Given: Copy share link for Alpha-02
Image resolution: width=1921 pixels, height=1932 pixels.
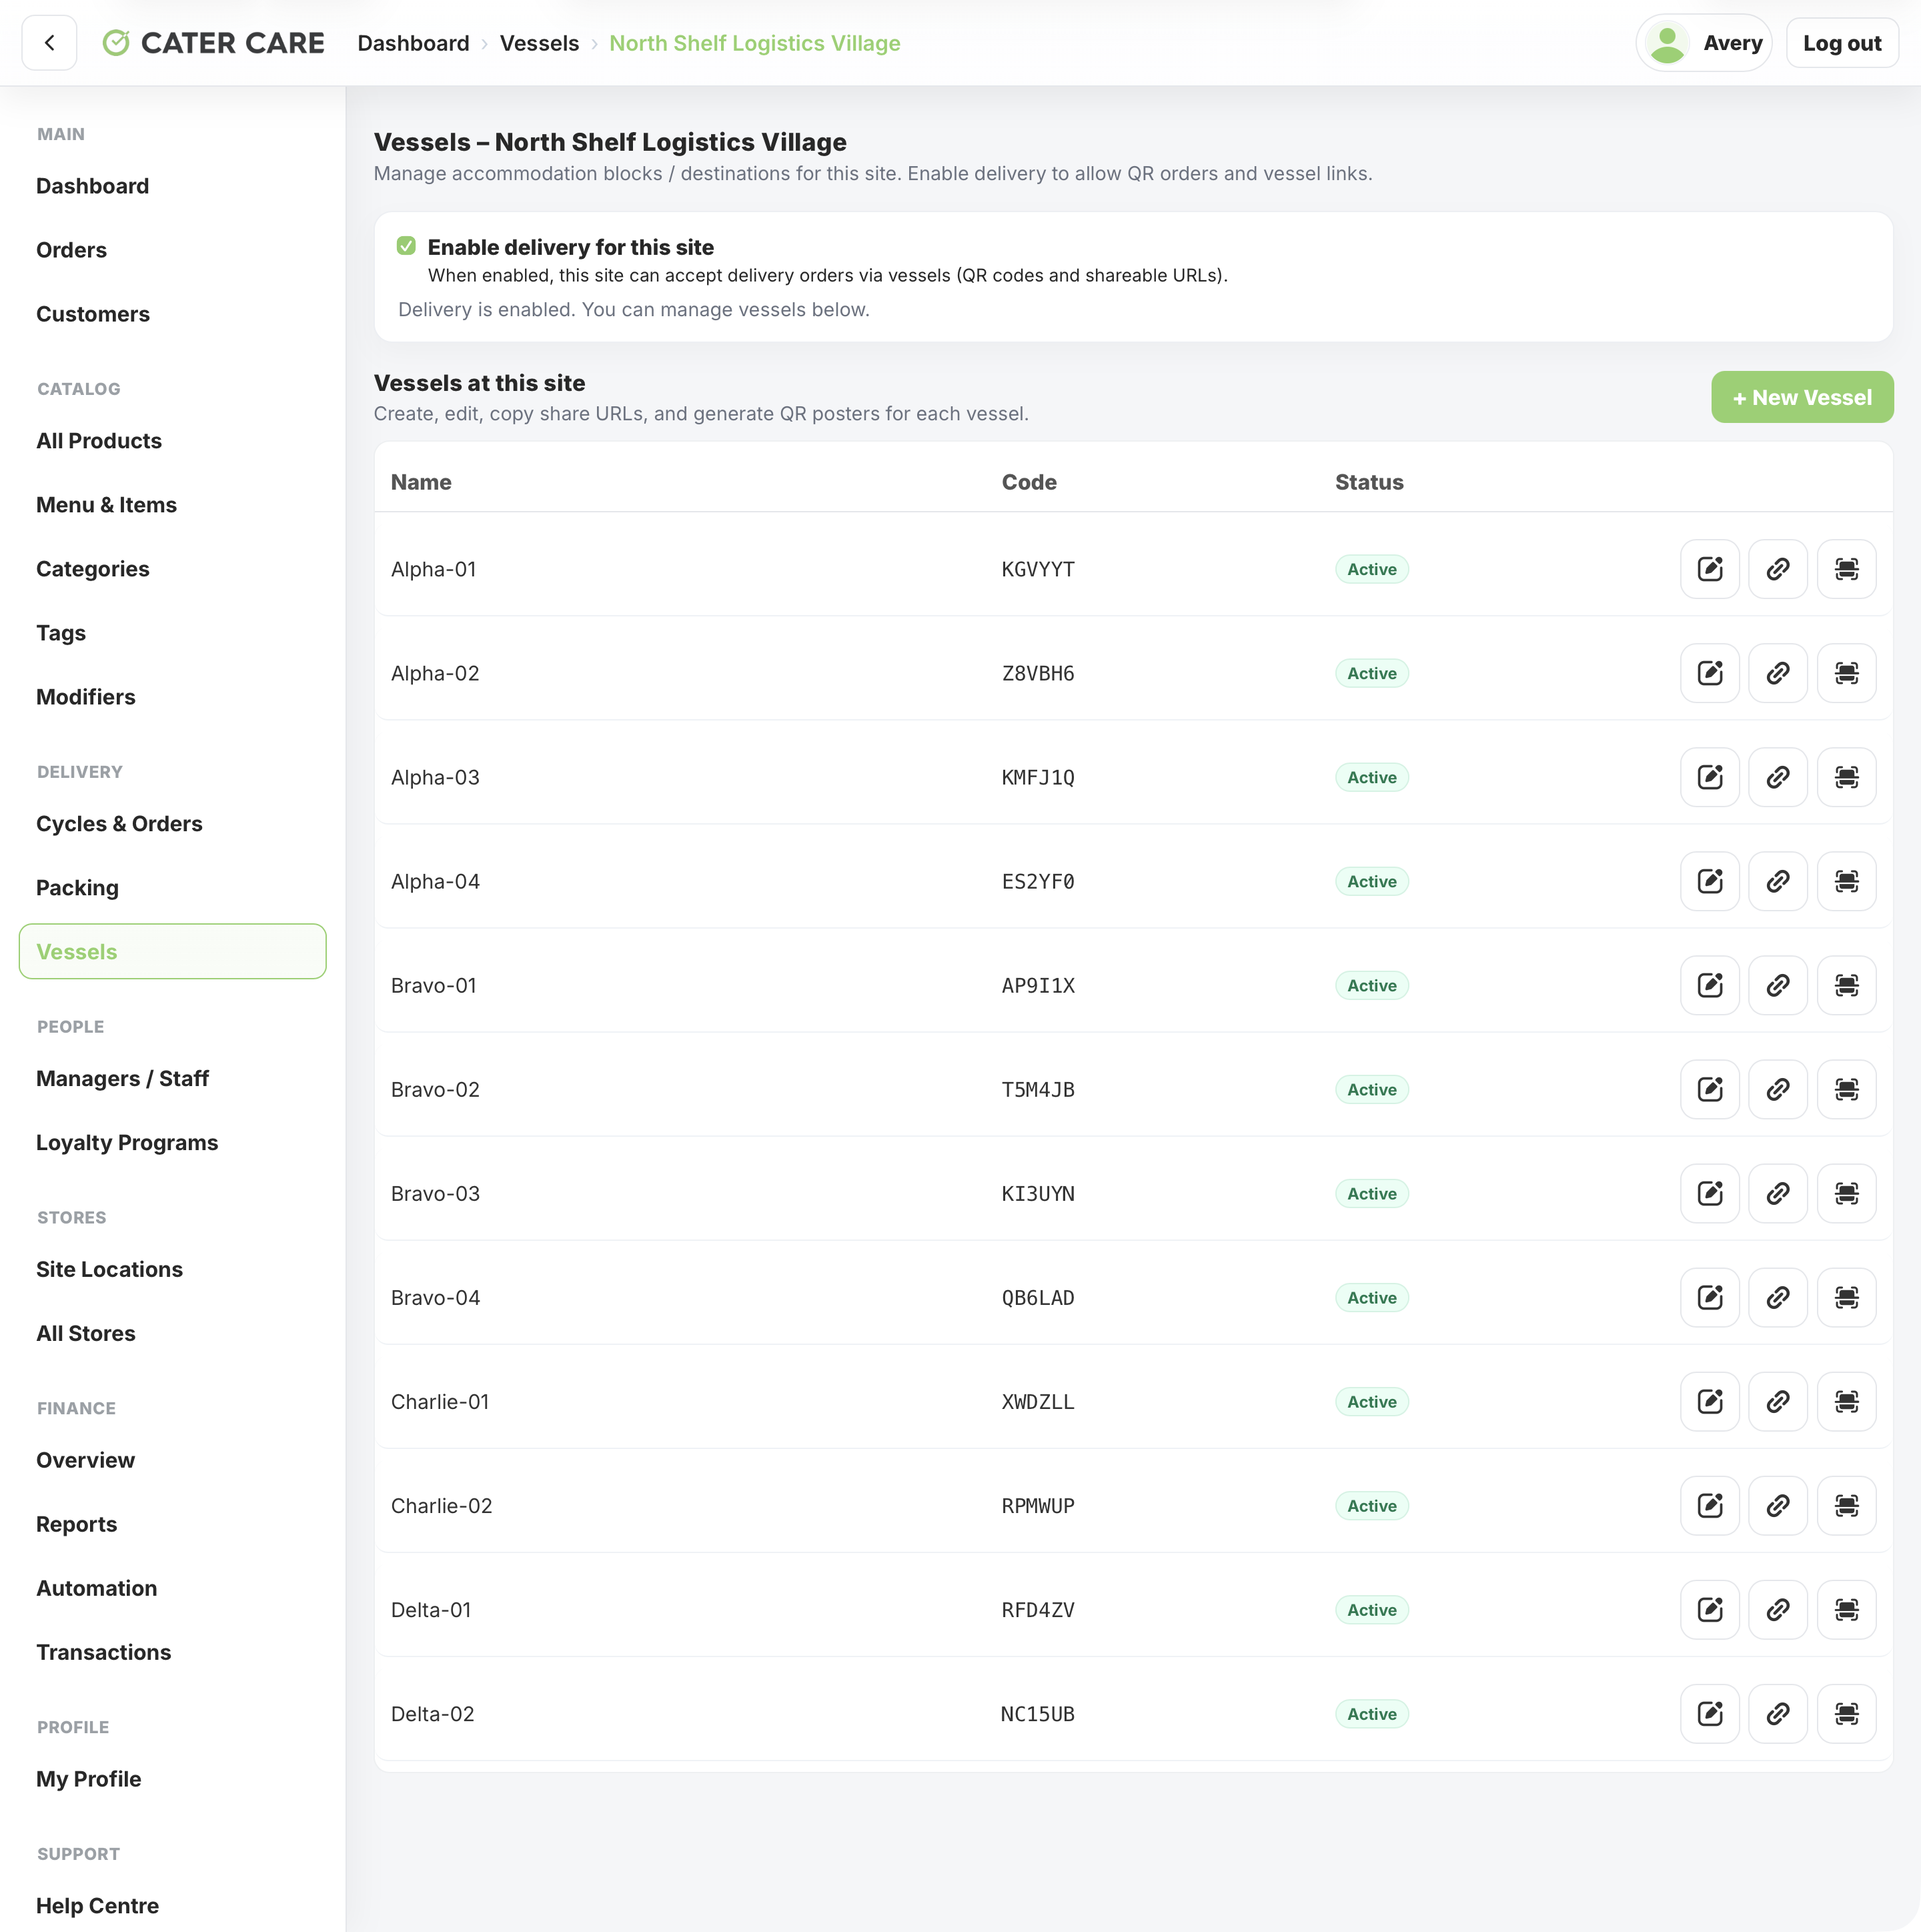Looking at the screenshot, I should pyautogui.click(x=1778, y=673).
